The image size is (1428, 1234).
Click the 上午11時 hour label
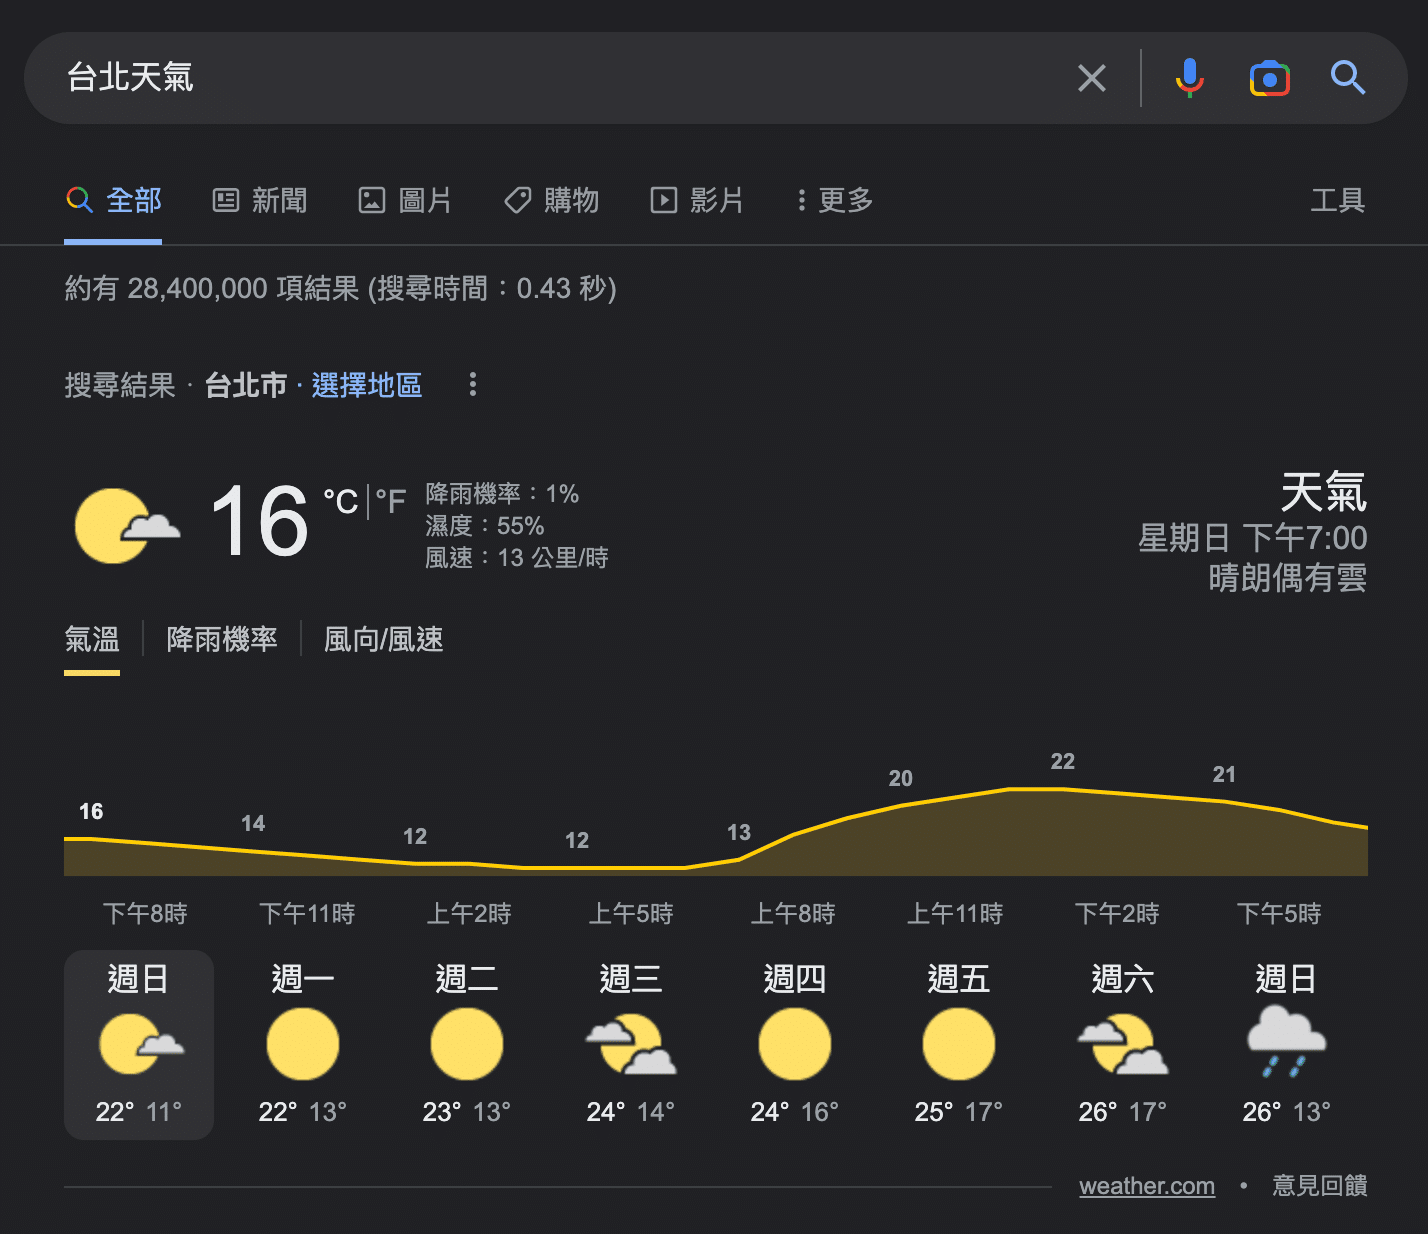pyautogui.click(x=955, y=914)
